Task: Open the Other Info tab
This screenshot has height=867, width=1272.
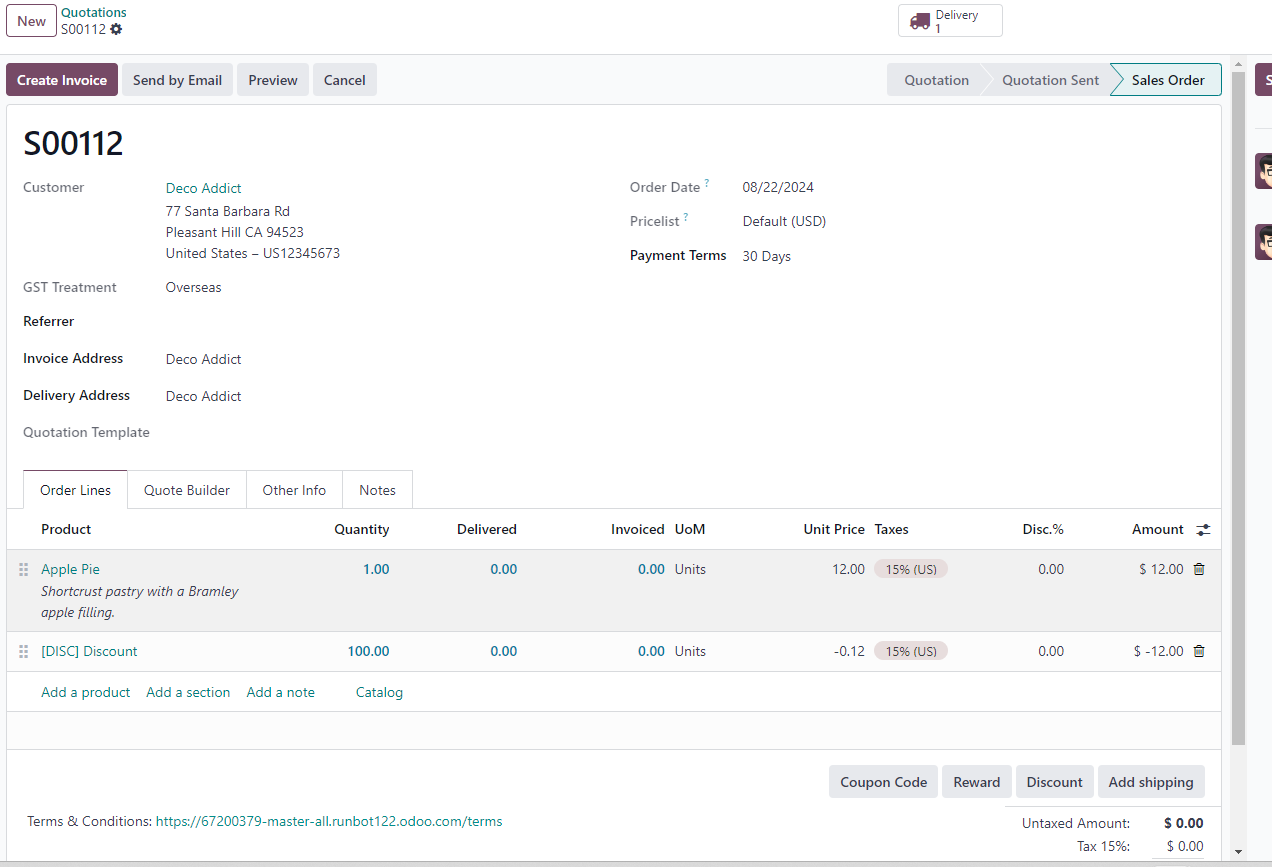Action: tap(294, 490)
